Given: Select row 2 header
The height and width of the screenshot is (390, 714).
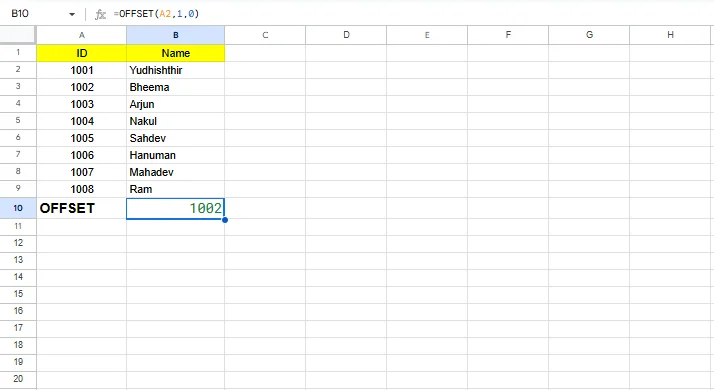Looking at the screenshot, I should 18,70.
